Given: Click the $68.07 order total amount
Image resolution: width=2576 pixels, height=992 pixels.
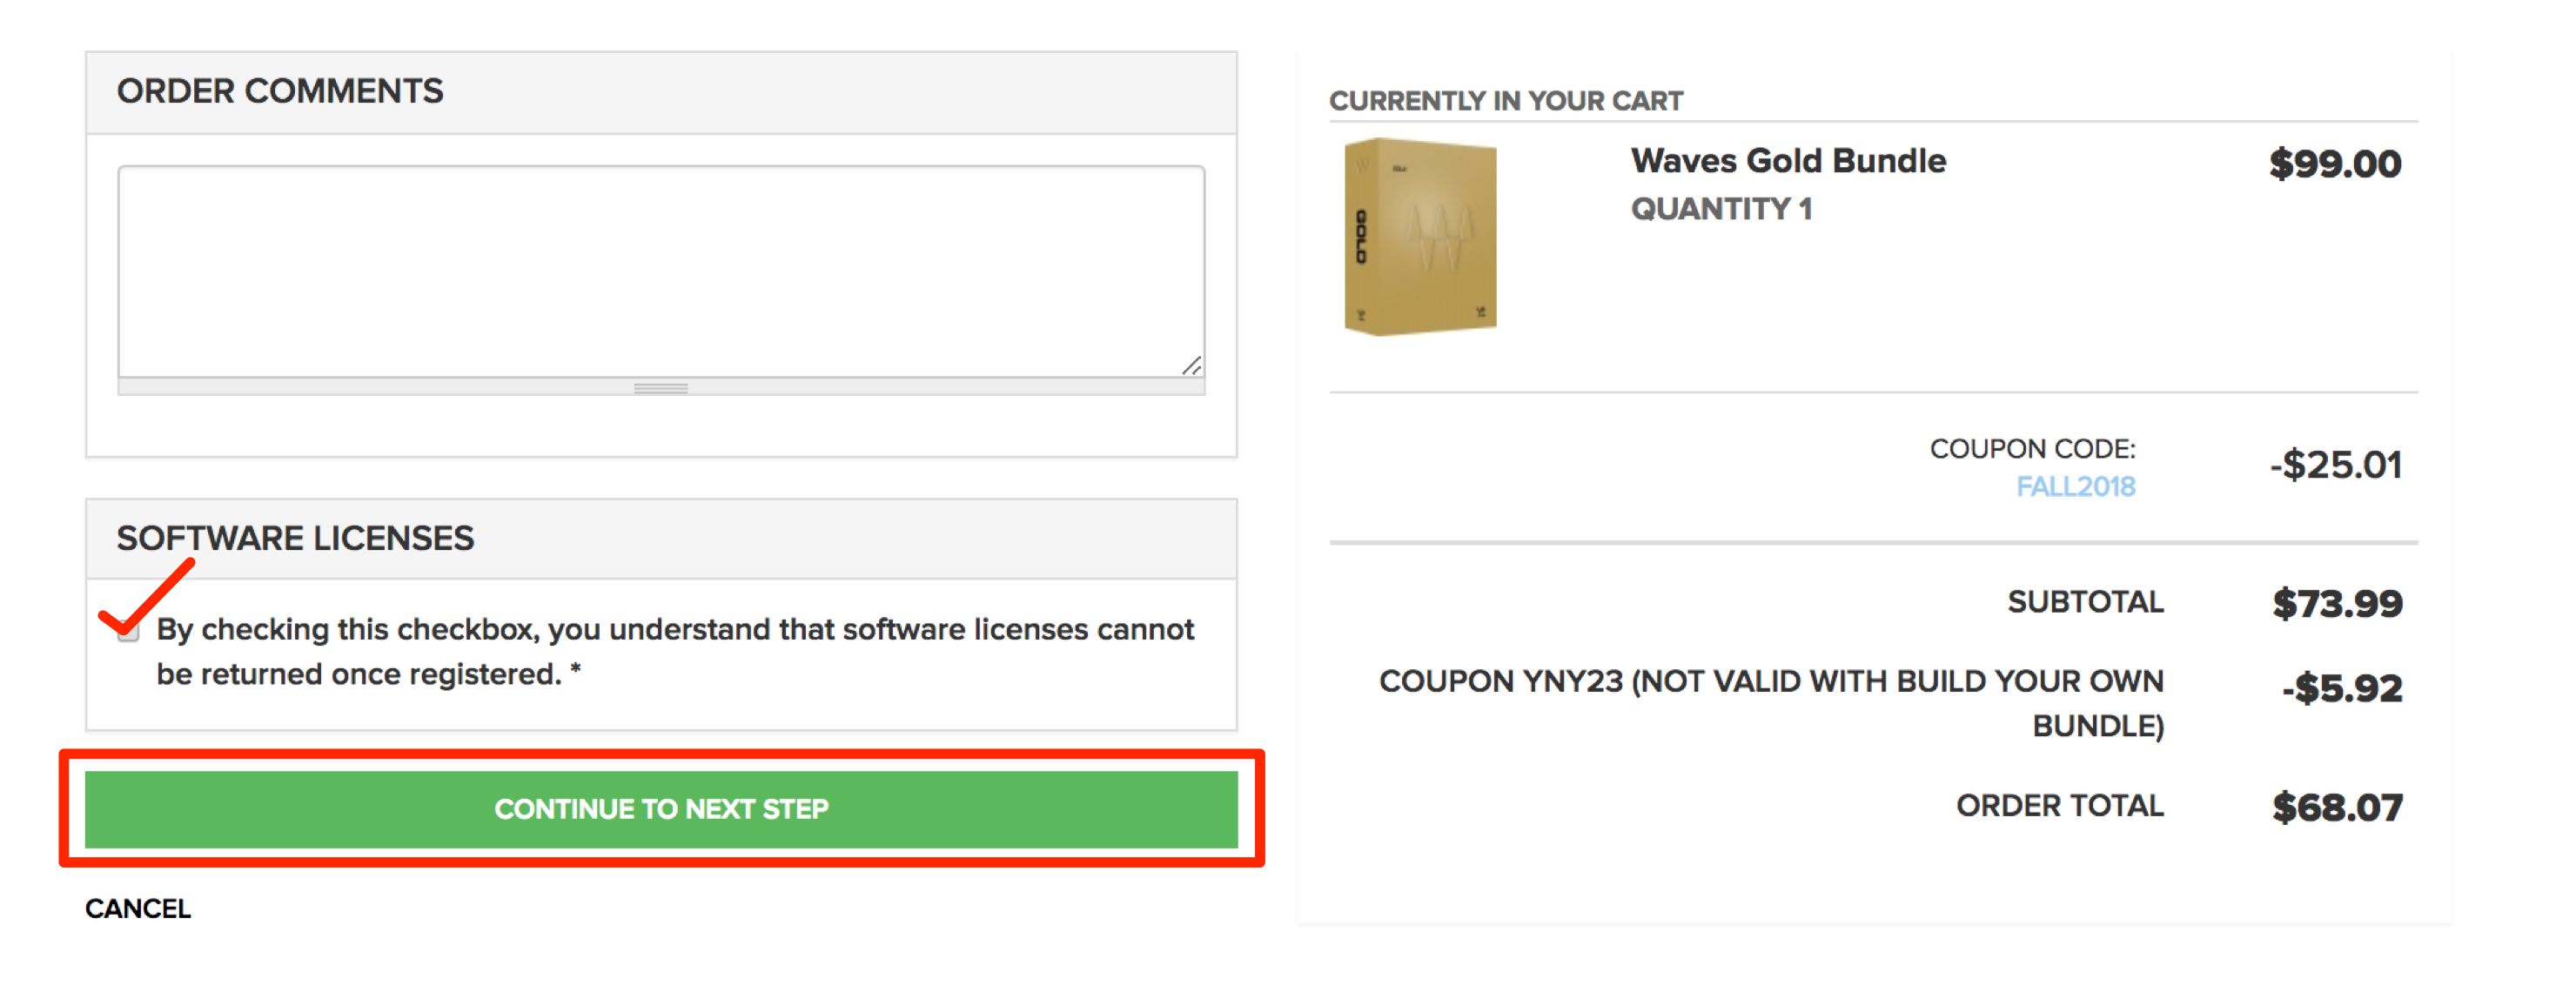Looking at the screenshot, I should (x=2337, y=807).
